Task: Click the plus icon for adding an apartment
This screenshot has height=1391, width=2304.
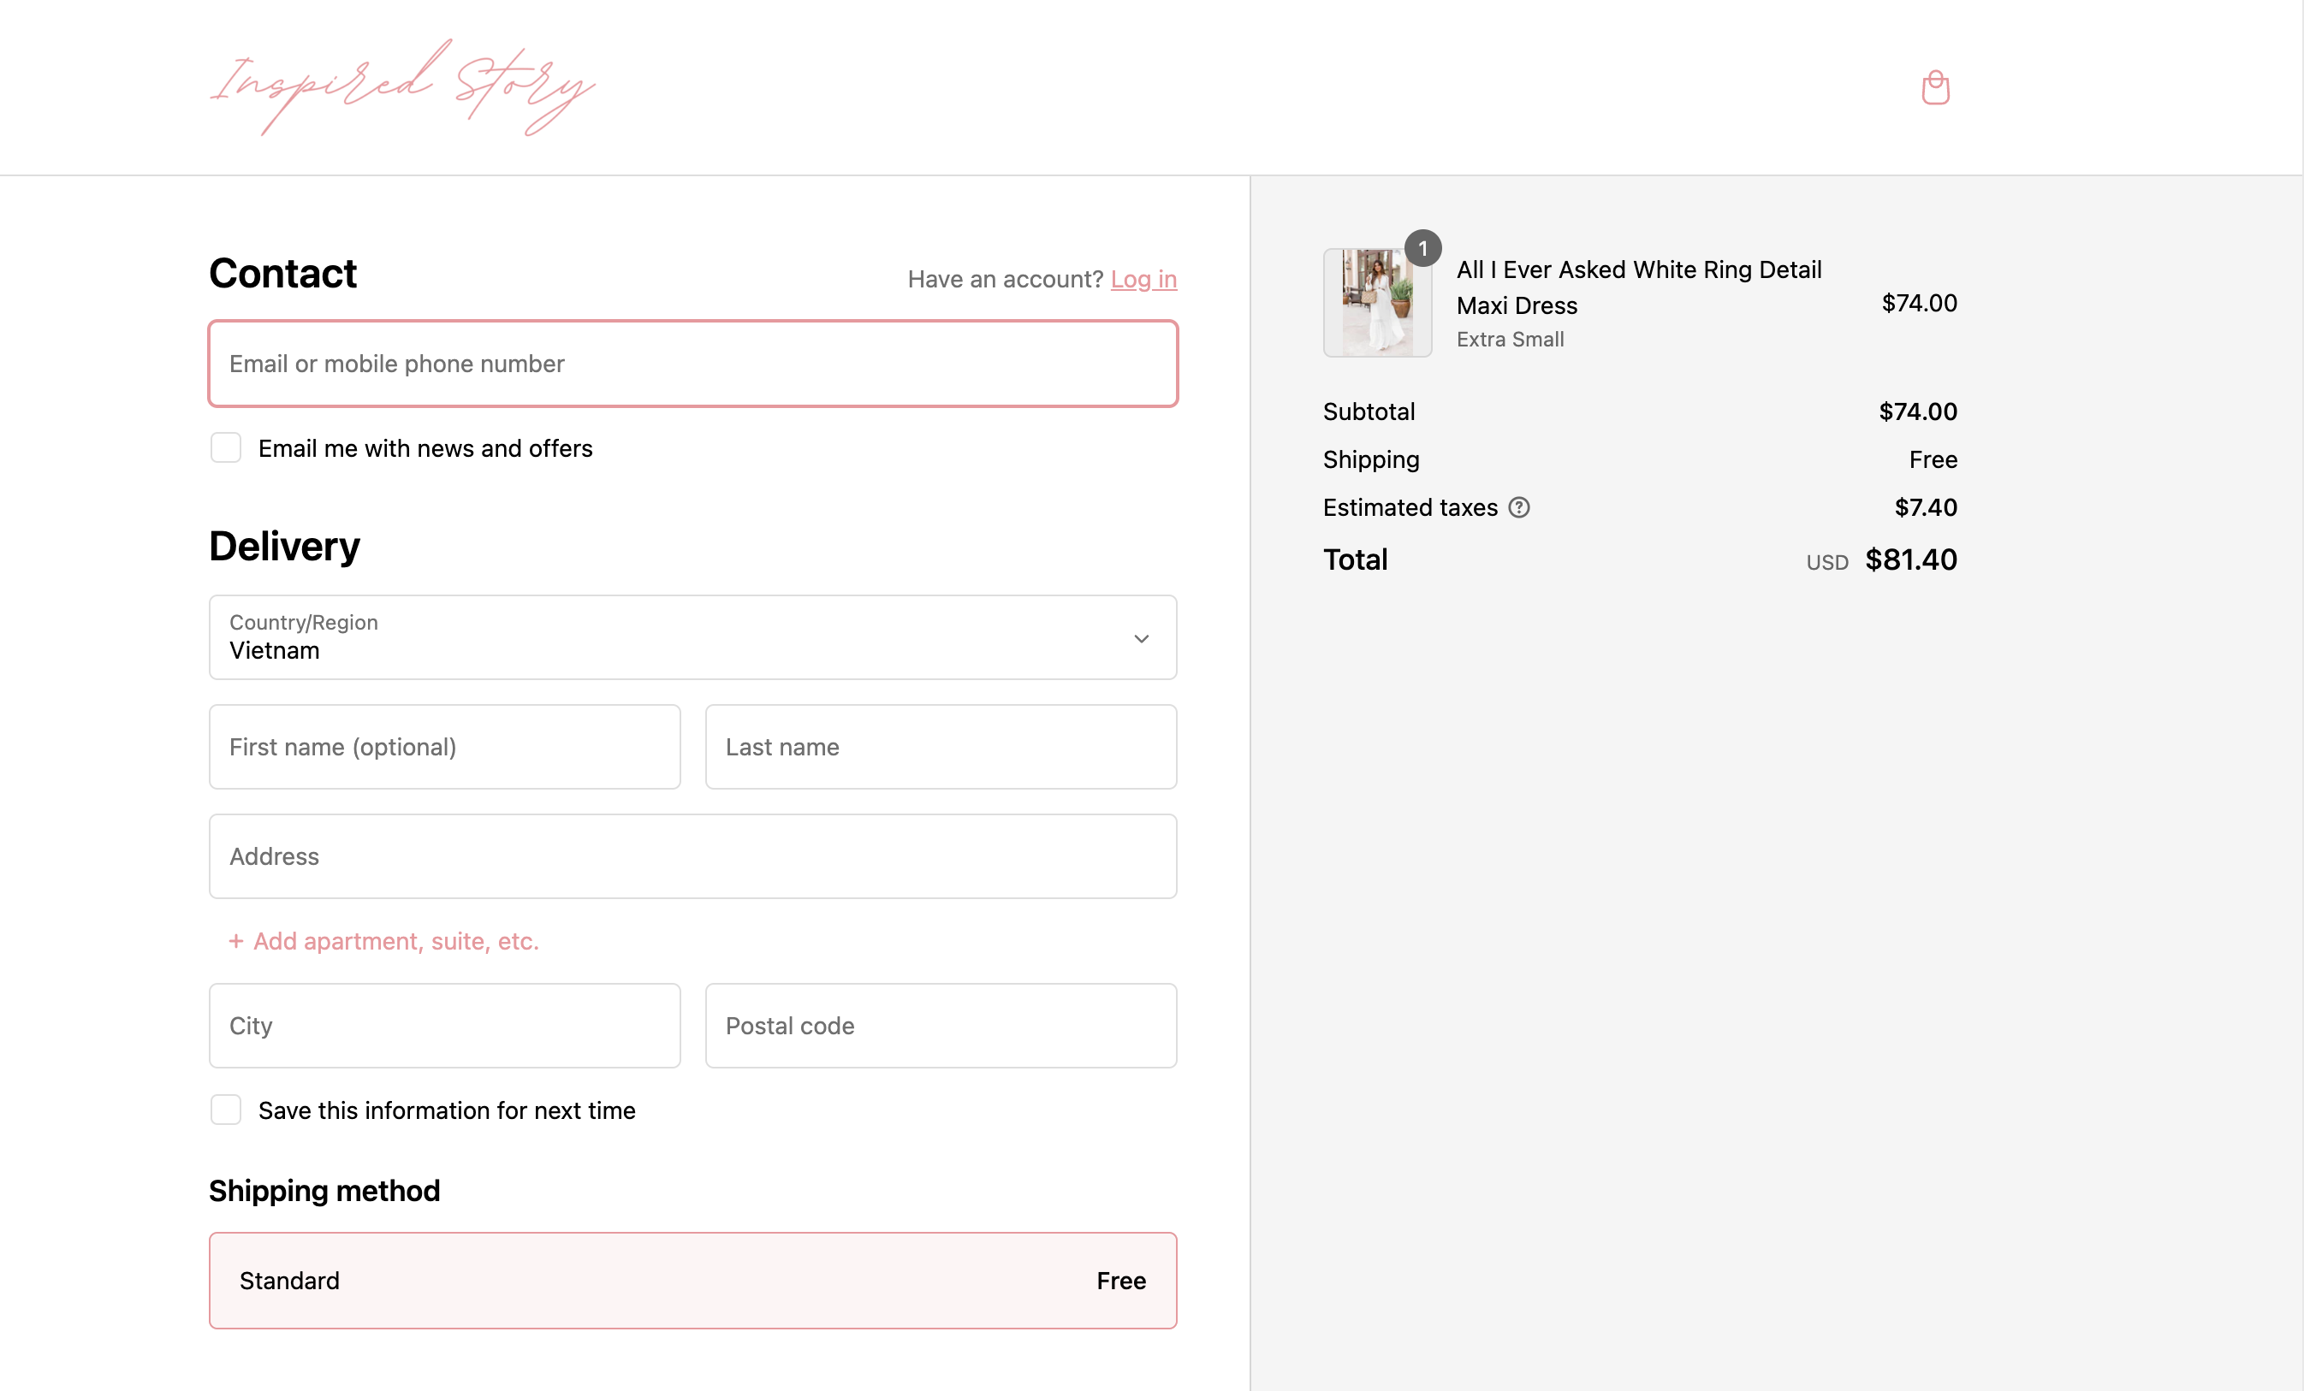Action: point(236,941)
